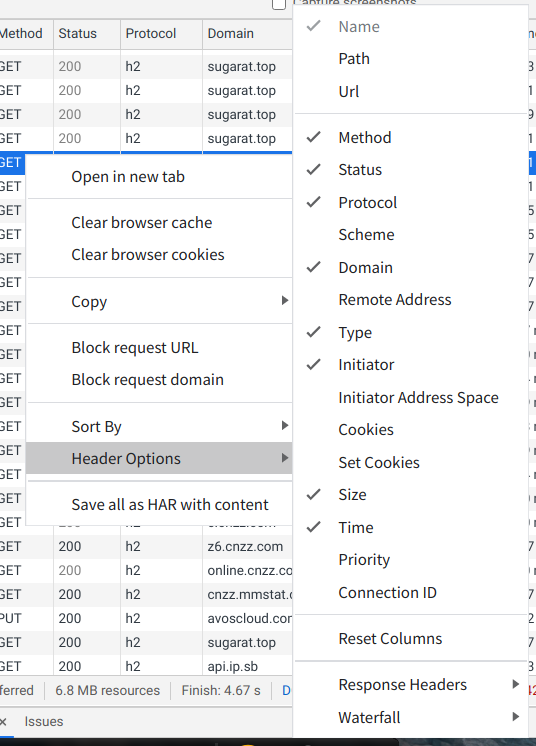Screen dimensions: 536x746
Task: Select the avoscloud PUT request row
Action: (146, 618)
